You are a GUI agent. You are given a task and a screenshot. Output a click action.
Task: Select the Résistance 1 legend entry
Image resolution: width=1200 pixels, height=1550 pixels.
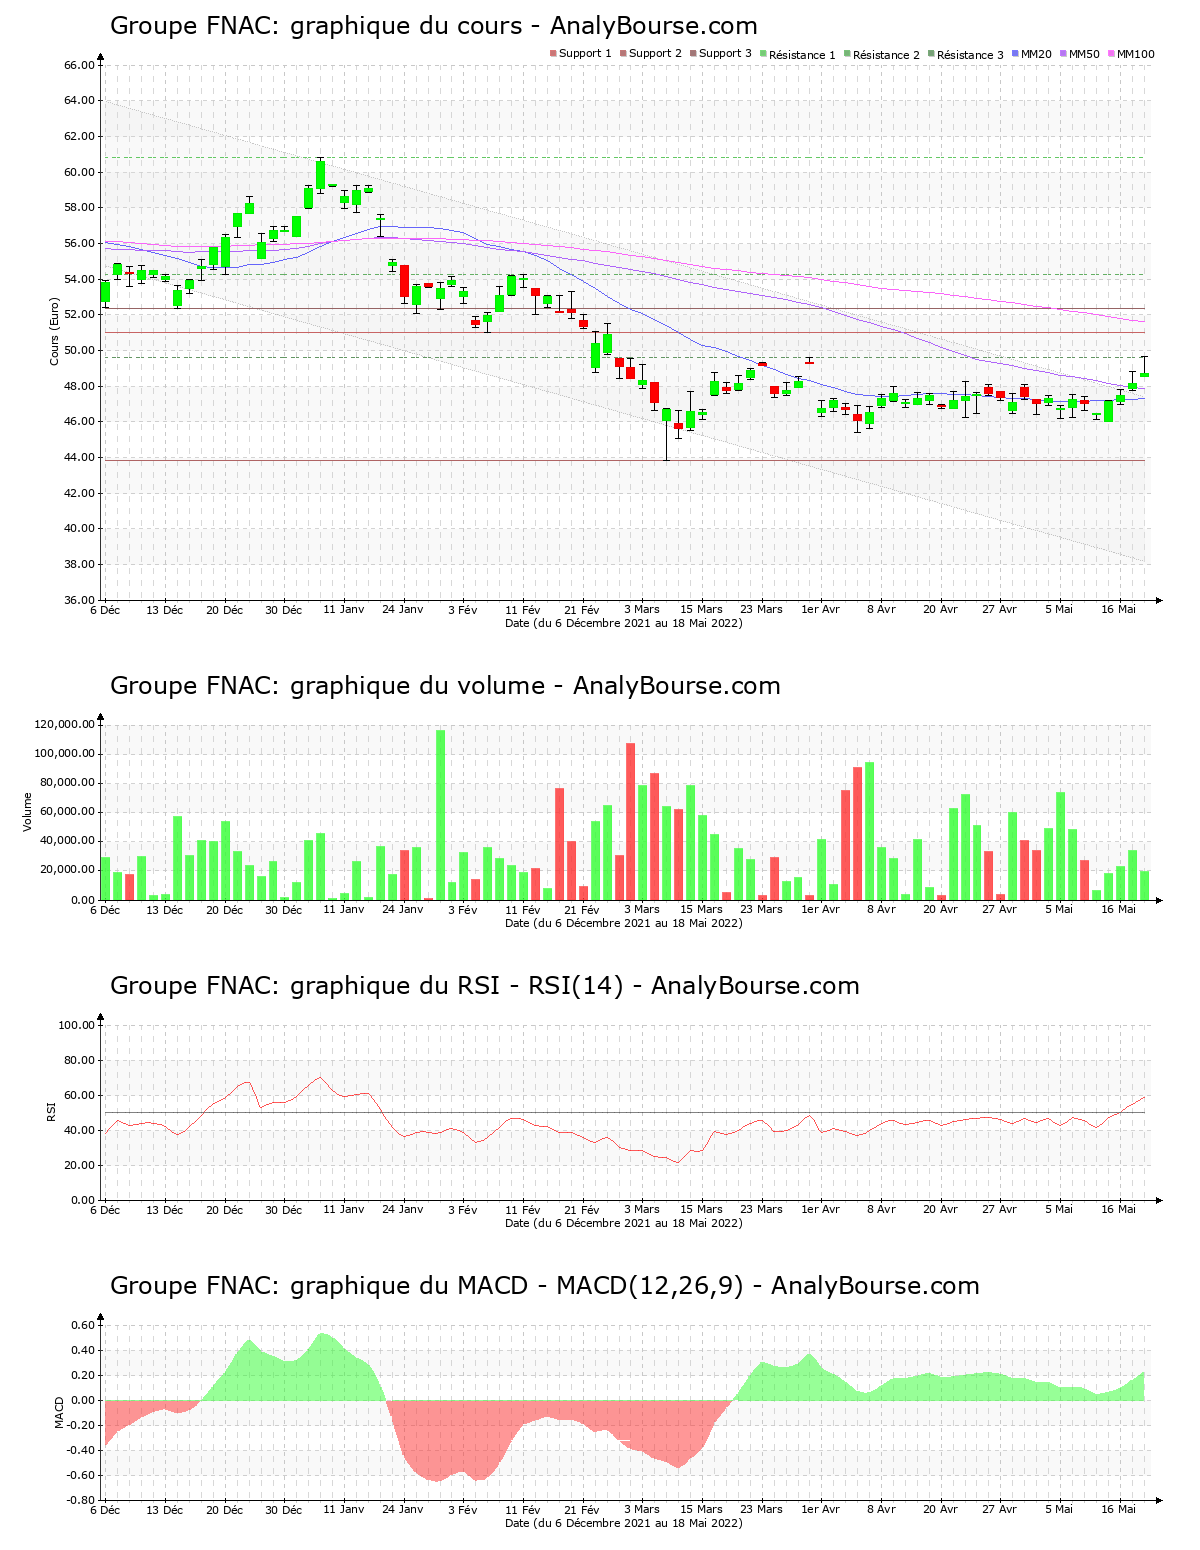[798, 54]
